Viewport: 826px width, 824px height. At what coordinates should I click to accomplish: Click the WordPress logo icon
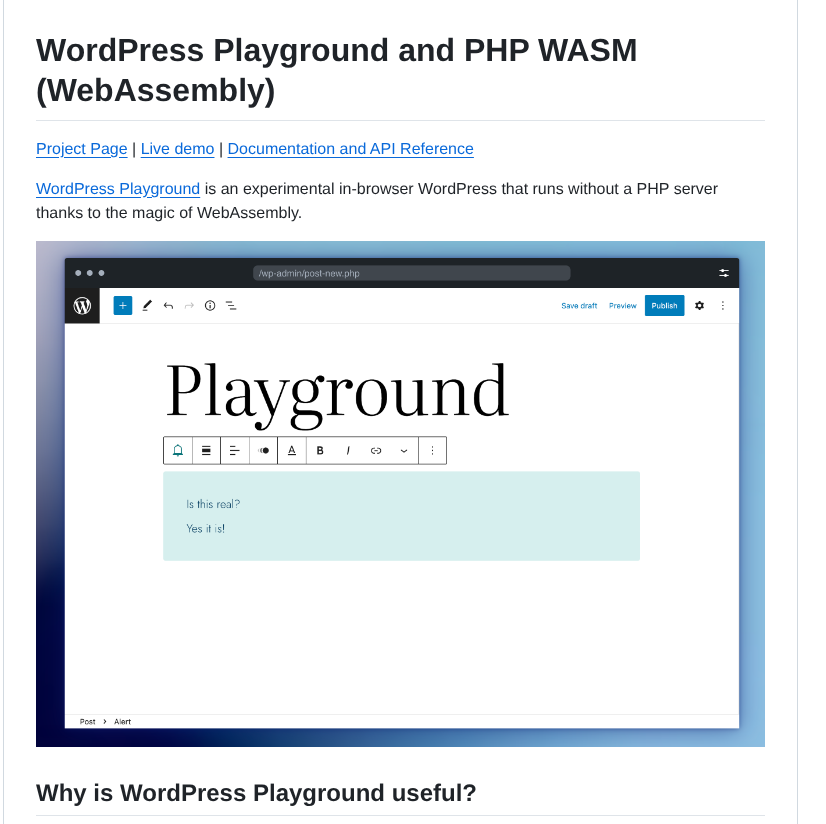(x=82, y=306)
